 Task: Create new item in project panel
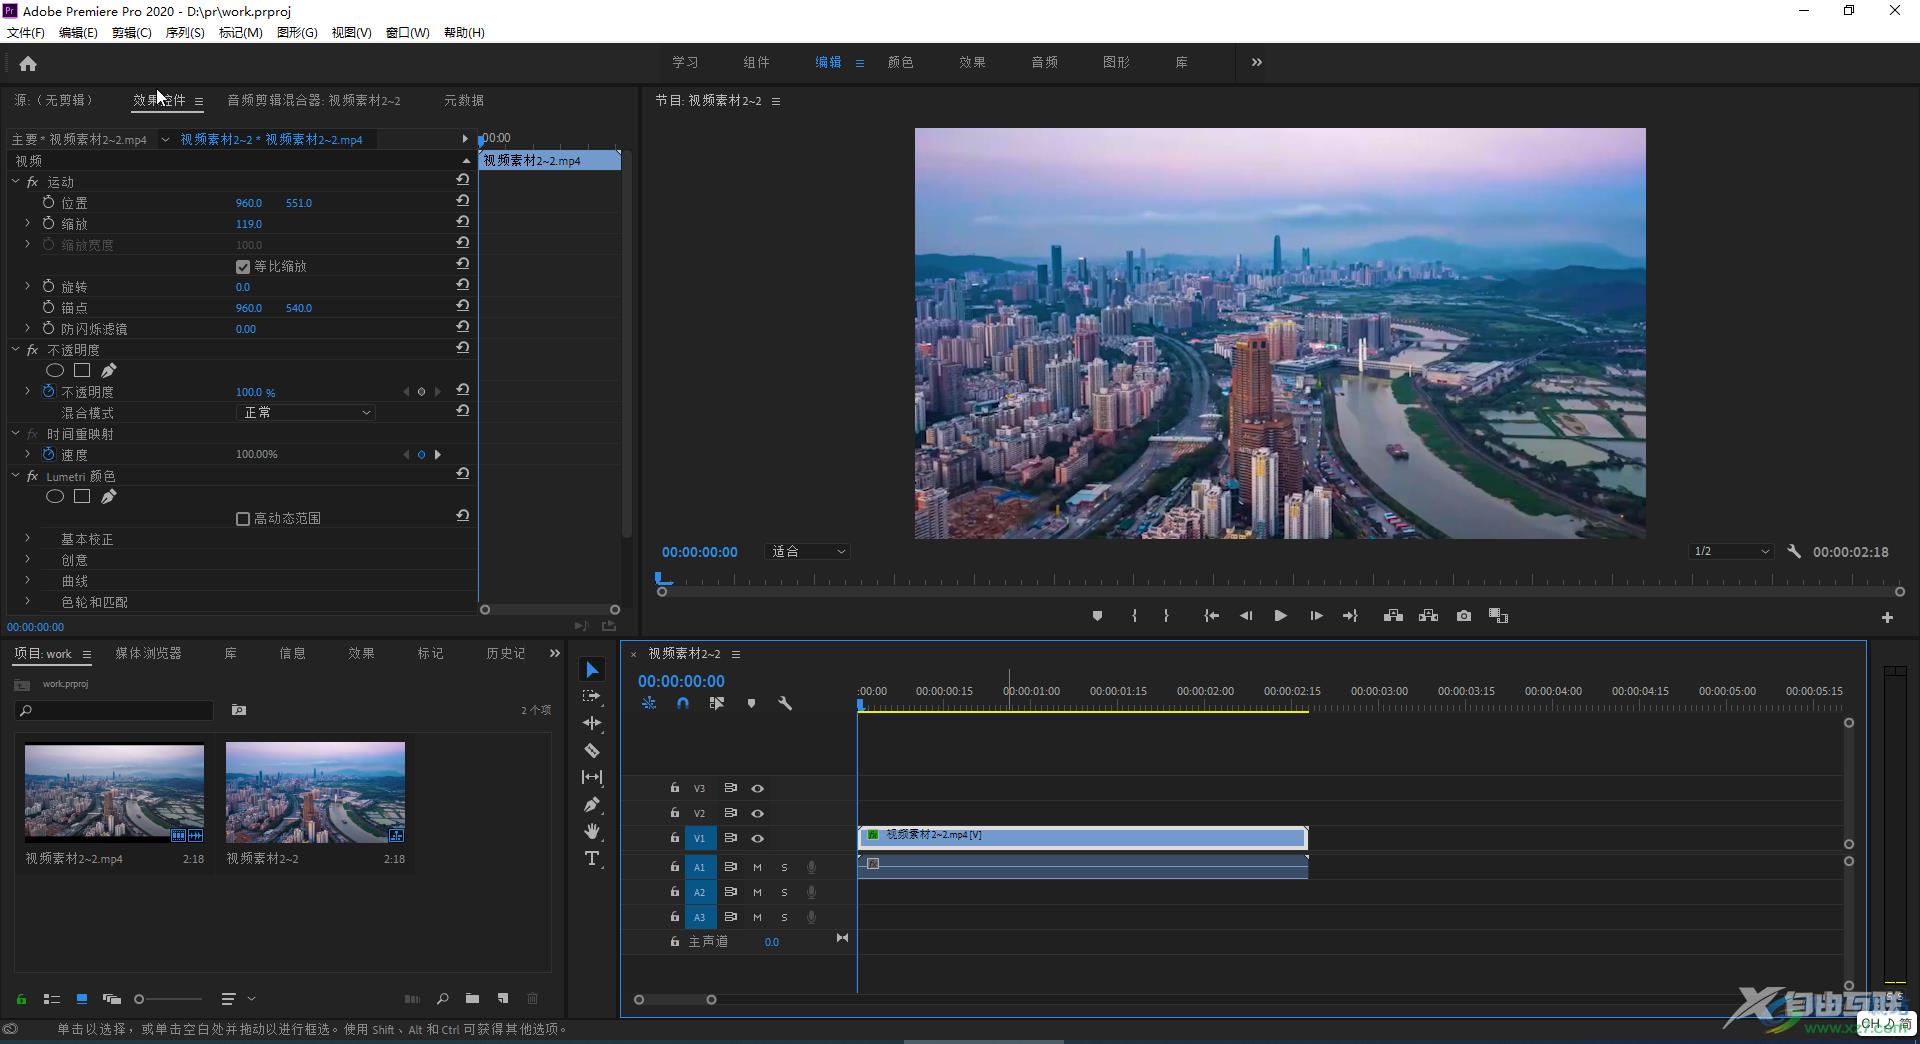pyautogui.click(x=503, y=998)
